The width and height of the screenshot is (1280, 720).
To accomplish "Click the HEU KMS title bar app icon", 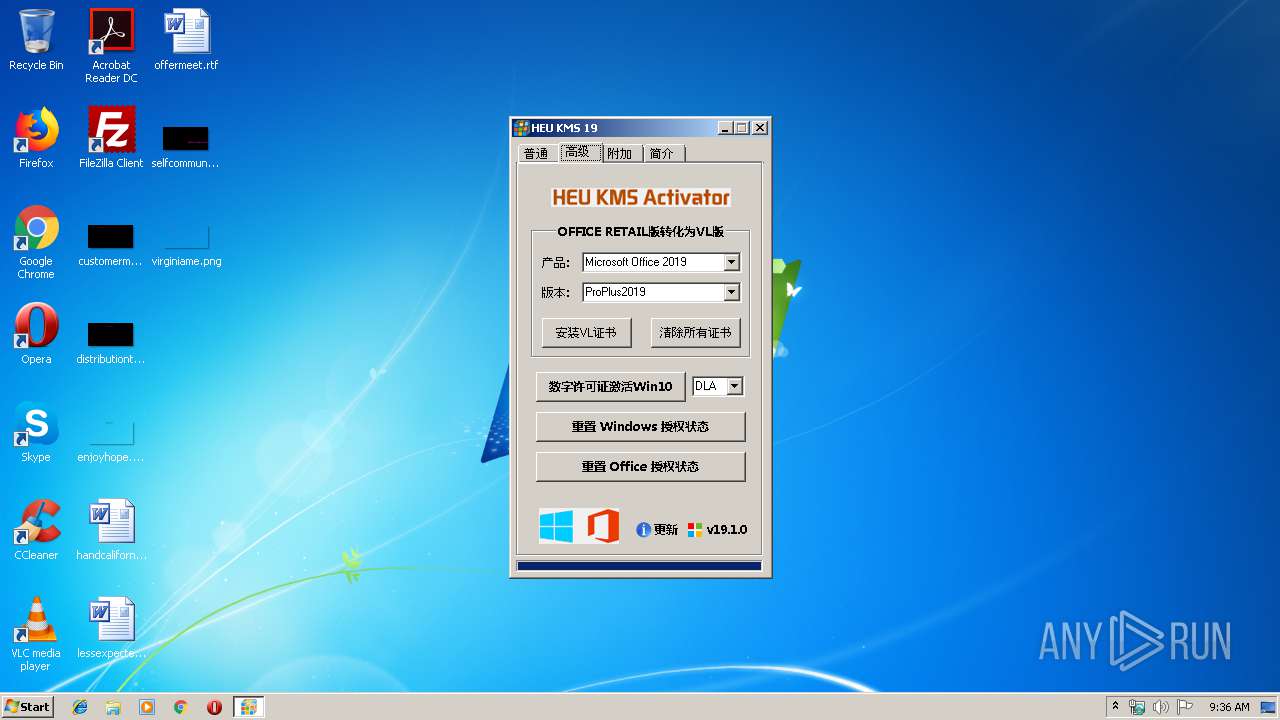I will click(521, 128).
